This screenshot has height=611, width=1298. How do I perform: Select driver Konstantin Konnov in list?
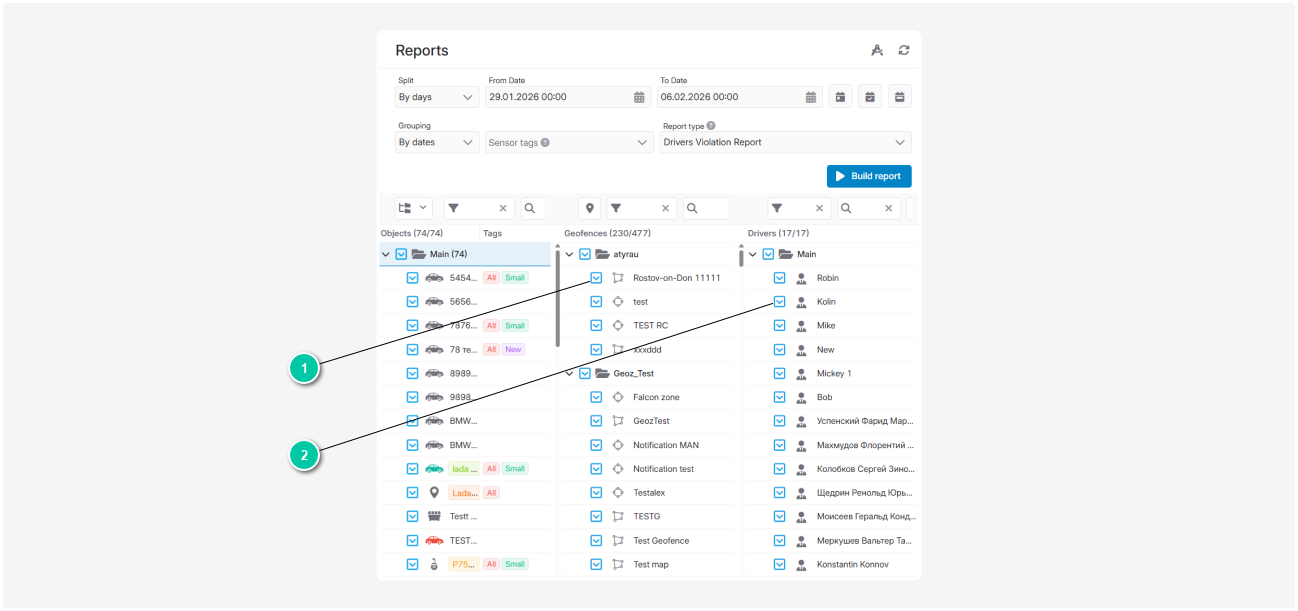[852, 564]
